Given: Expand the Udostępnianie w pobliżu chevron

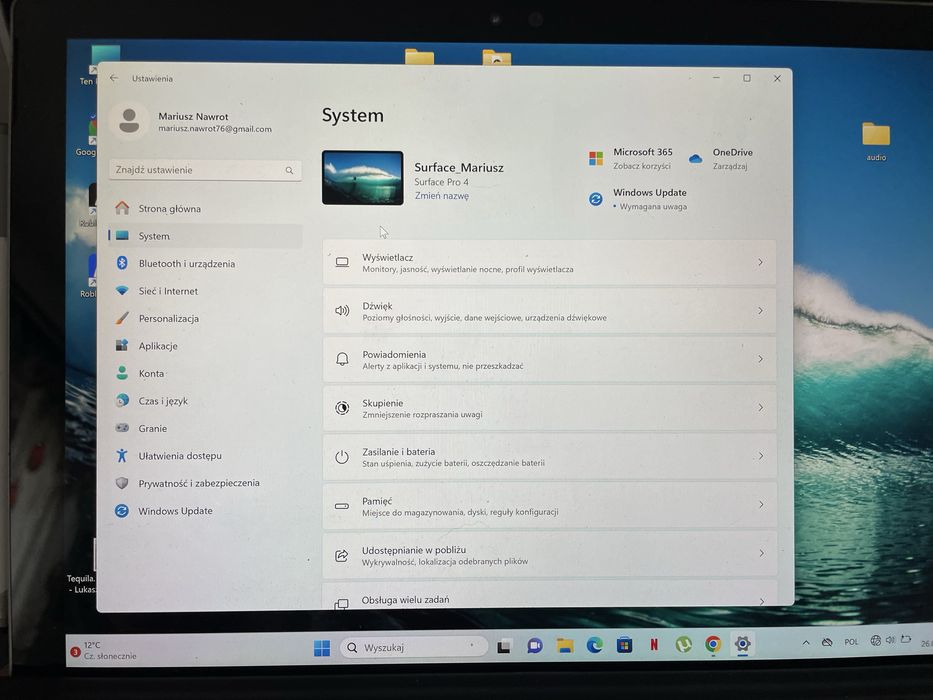Looking at the screenshot, I should [x=762, y=554].
